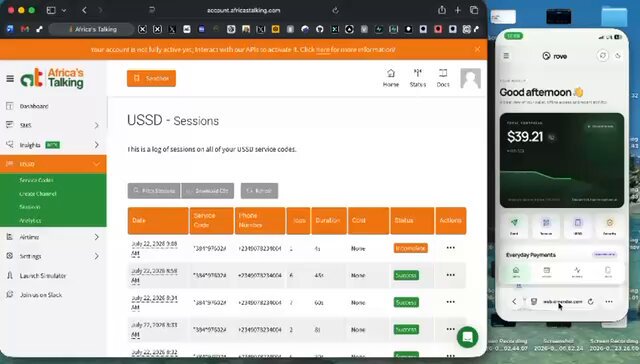Click the third quick action tile in rove

pyautogui.click(x=578, y=226)
